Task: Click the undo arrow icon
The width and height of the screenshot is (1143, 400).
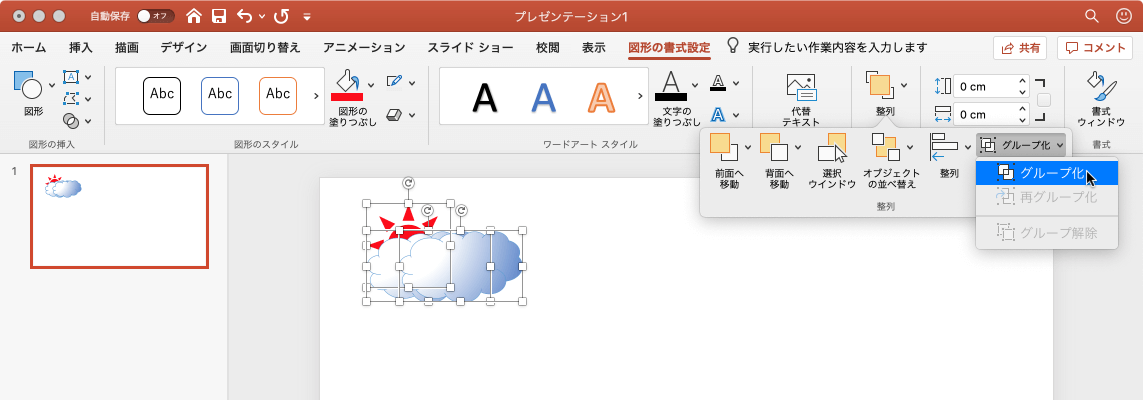Action: tap(245, 15)
